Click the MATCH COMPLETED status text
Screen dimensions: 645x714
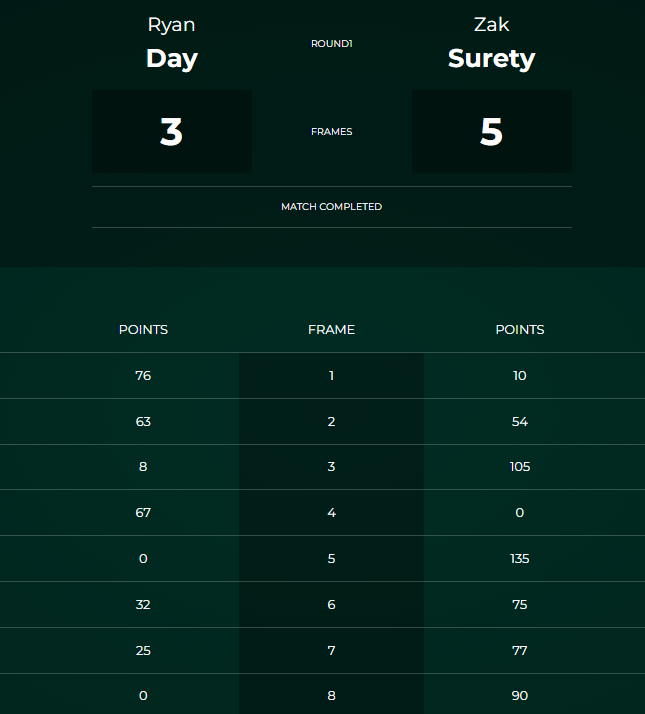tap(331, 207)
